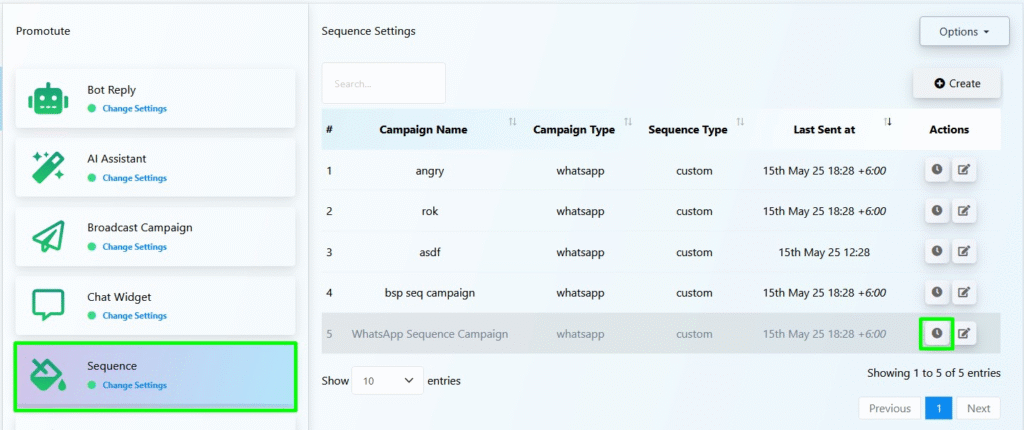Click the Broadcast Campaign paper plane icon
Image resolution: width=1024 pixels, height=430 pixels.
click(48, 236)
